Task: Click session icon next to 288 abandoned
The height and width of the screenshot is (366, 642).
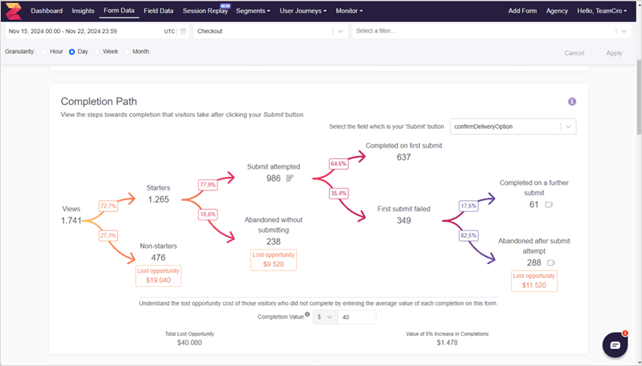Action: click(551, 262)
